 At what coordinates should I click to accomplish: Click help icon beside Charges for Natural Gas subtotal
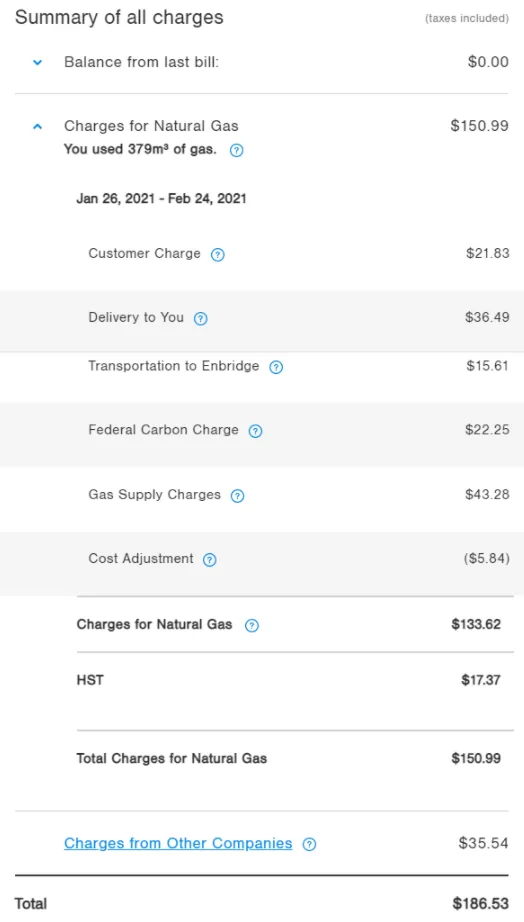(x=252, y=626)
